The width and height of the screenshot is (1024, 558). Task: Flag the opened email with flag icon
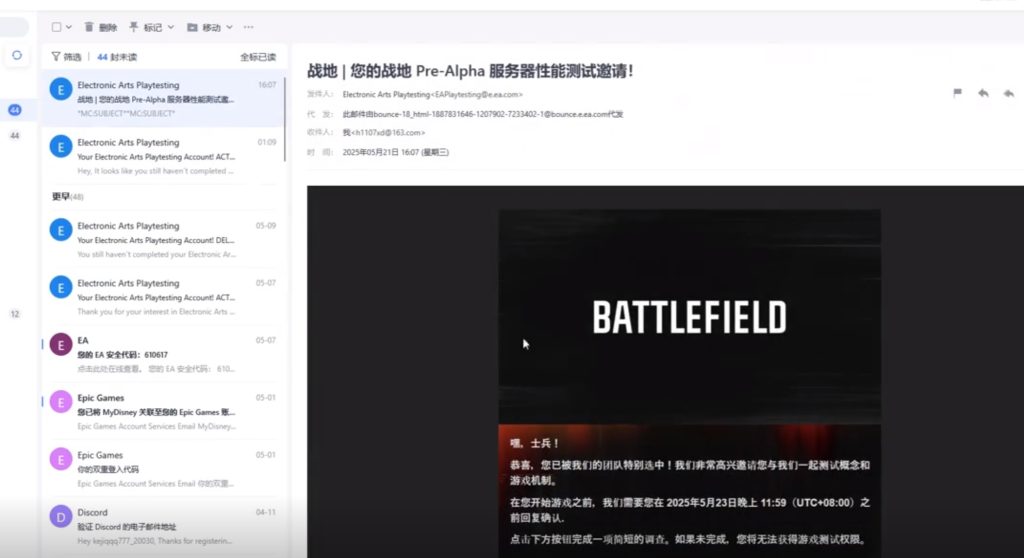click(x=957, y=93)
